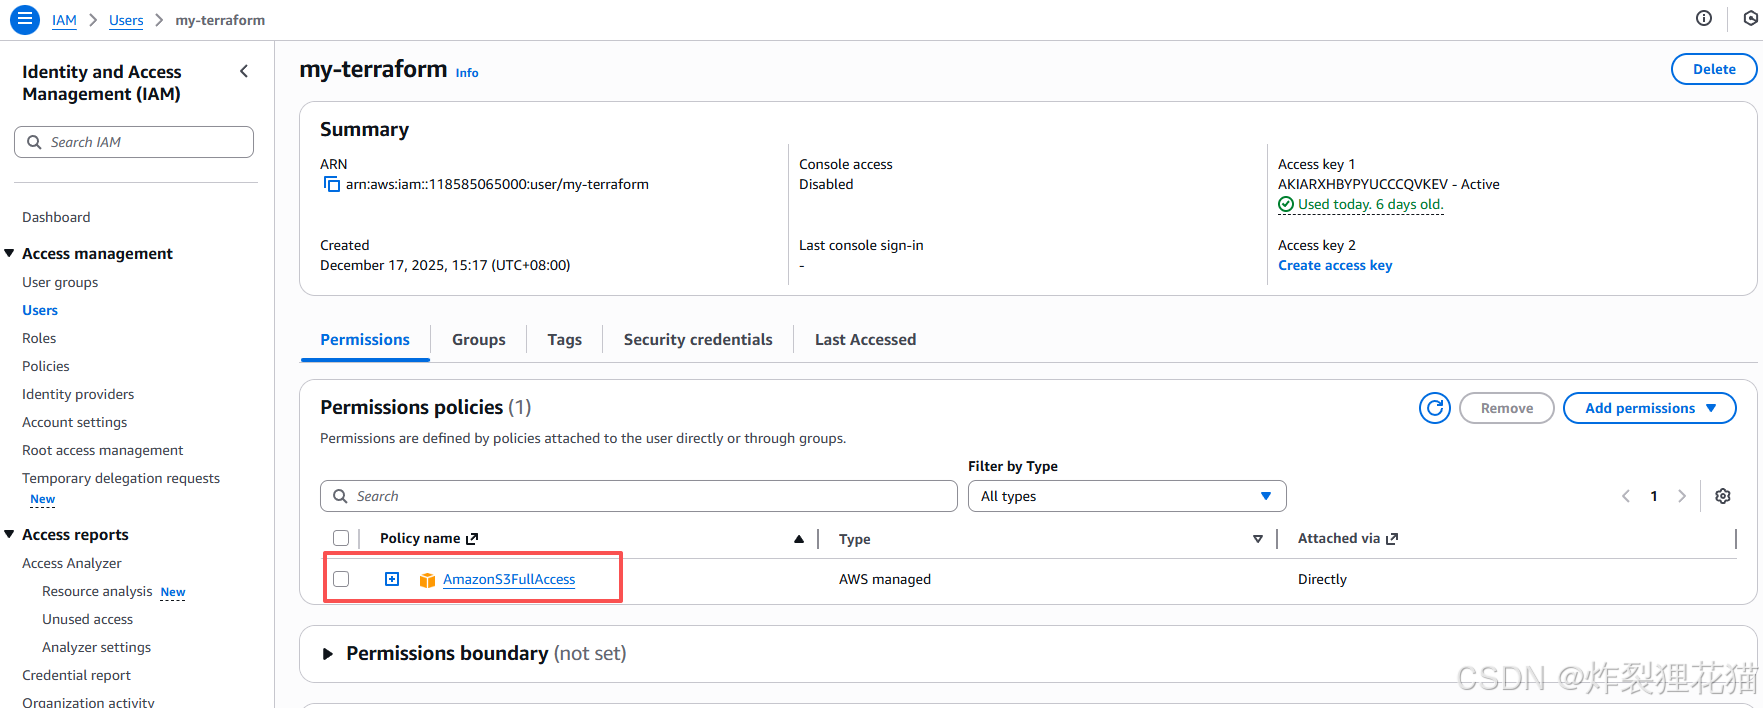1763x708 pixels.
Task: Click the external link icon beside Attached via
Action: coord(1392,538)
